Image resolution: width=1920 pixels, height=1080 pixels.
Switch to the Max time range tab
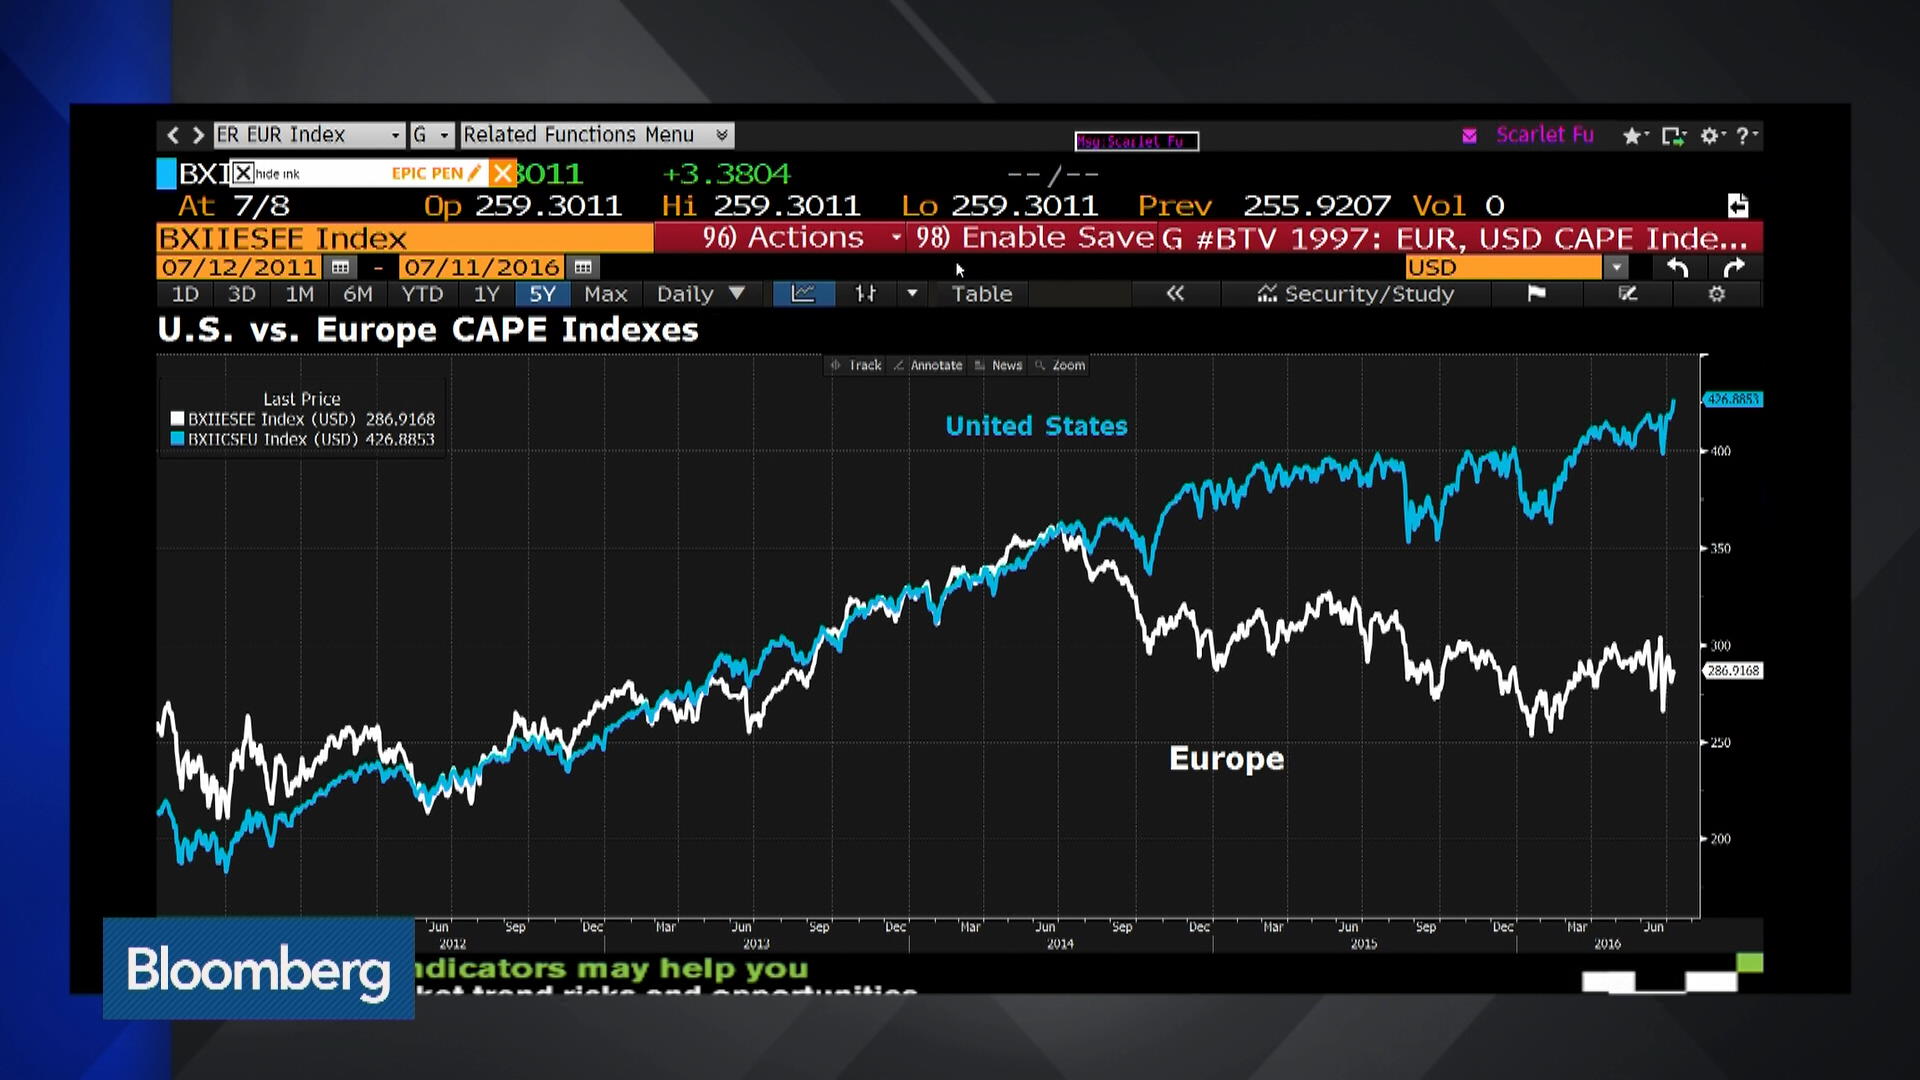pyautogui.click(x=606, y=293)
